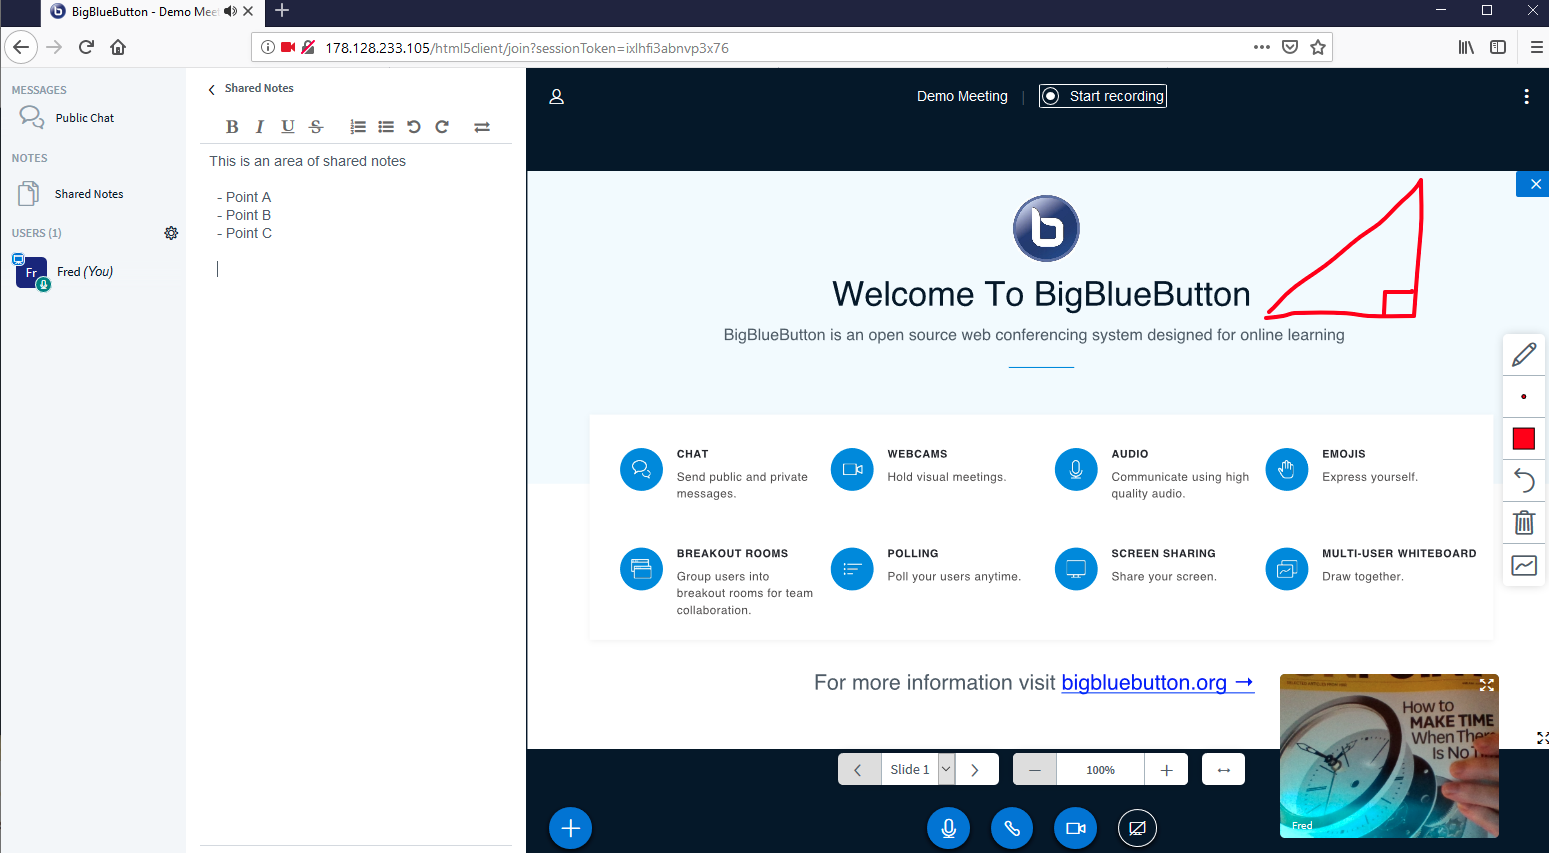
Task: Show site information for this page
Action: pos(267,47)
